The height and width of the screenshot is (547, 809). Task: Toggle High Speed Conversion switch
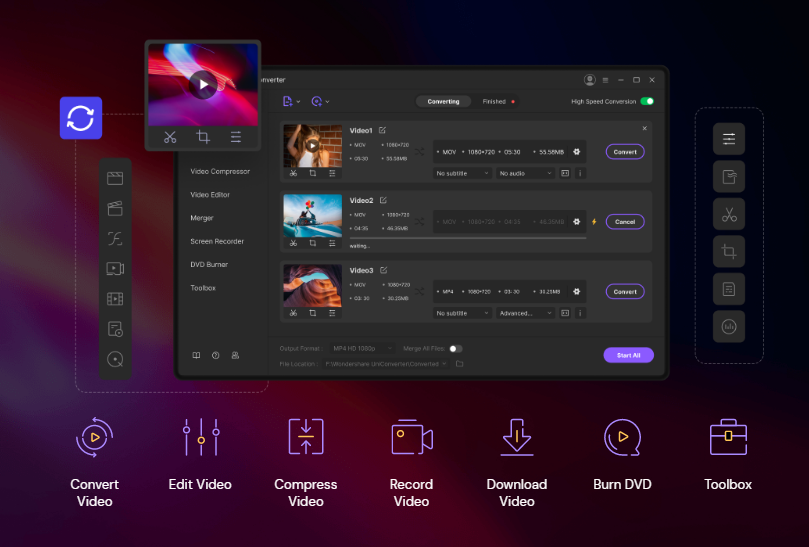click(647, 101)
